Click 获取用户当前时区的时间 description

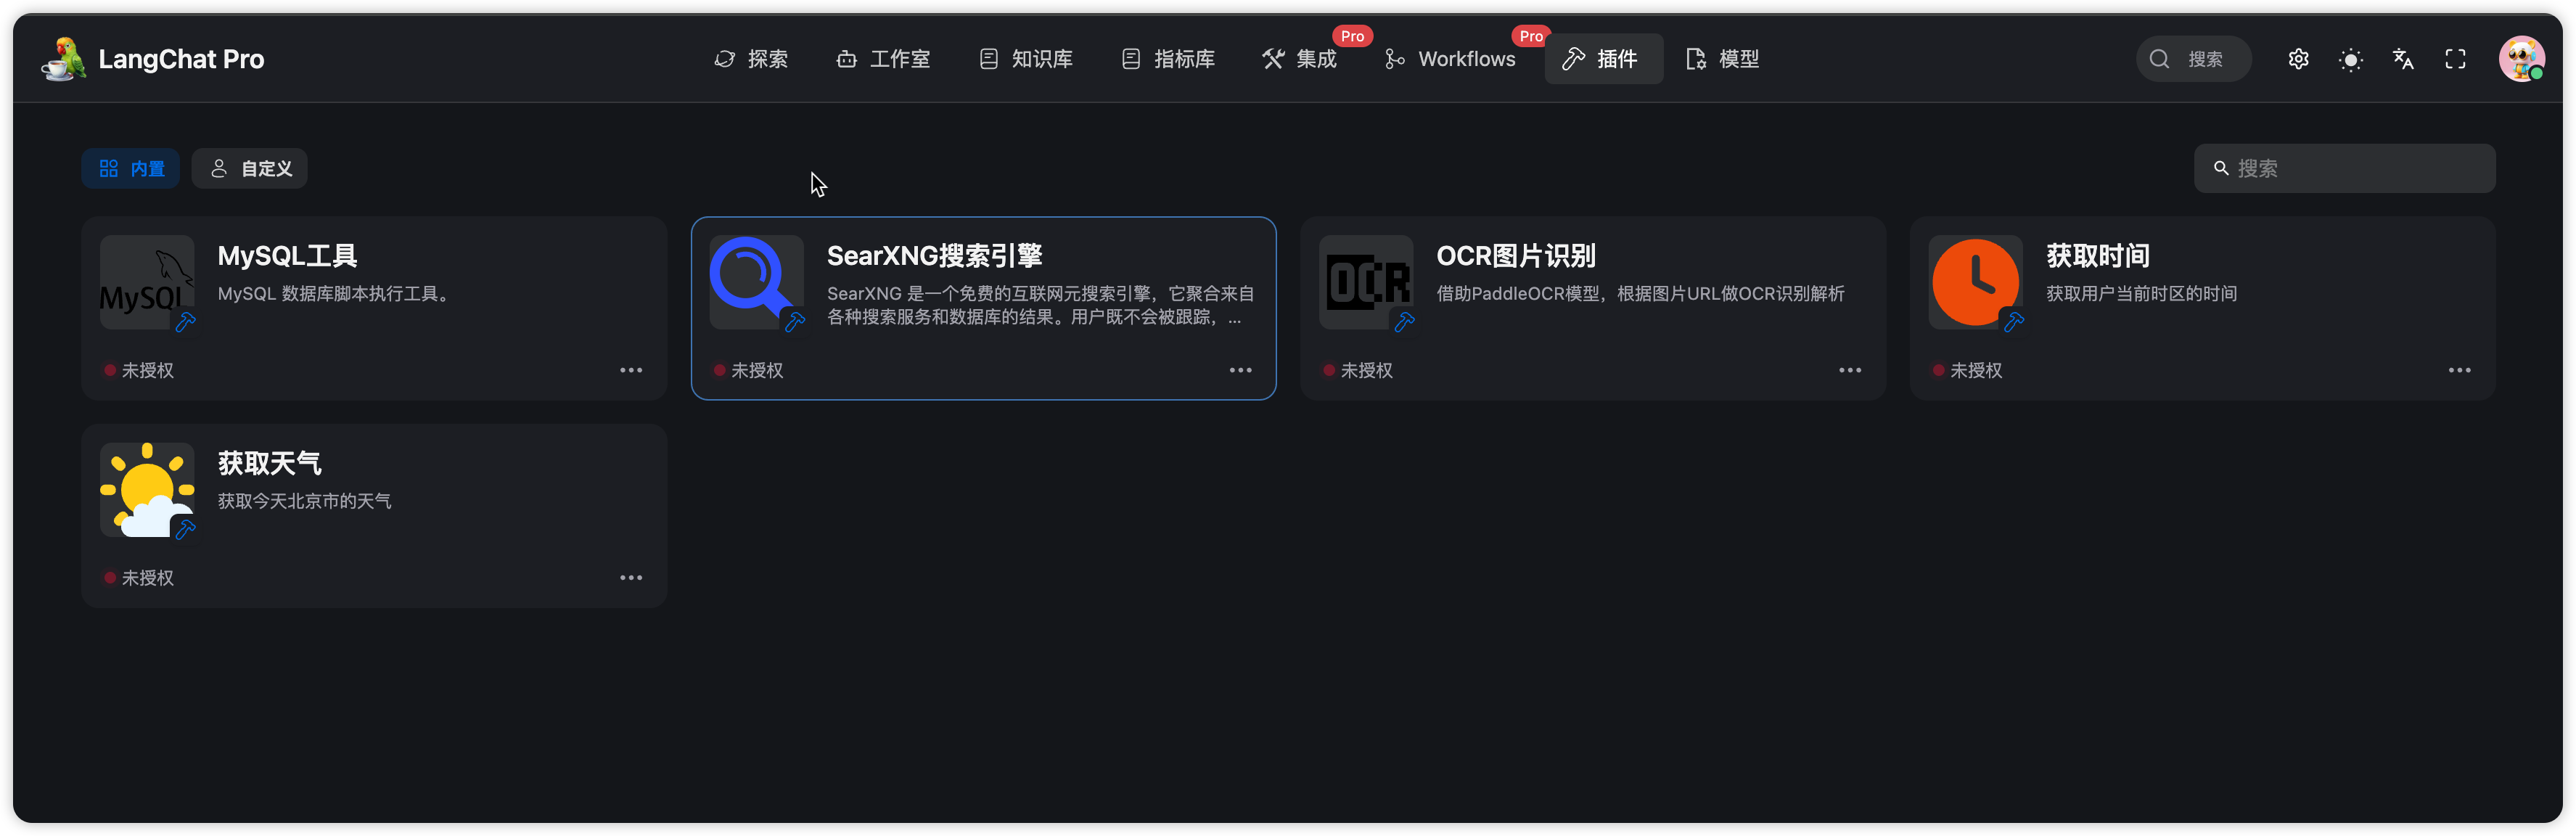[x=2141, y=293]
